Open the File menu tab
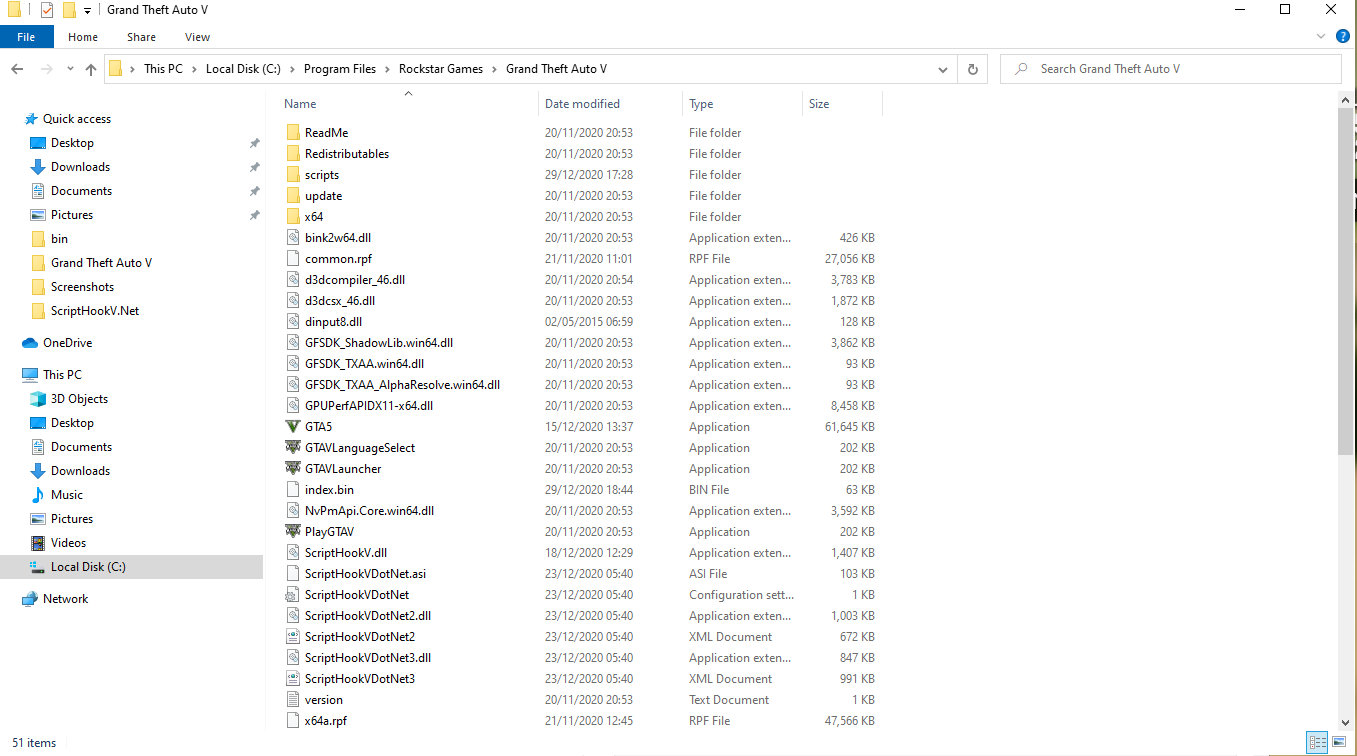Screen dimensions: 1357x756 [27, 37]
